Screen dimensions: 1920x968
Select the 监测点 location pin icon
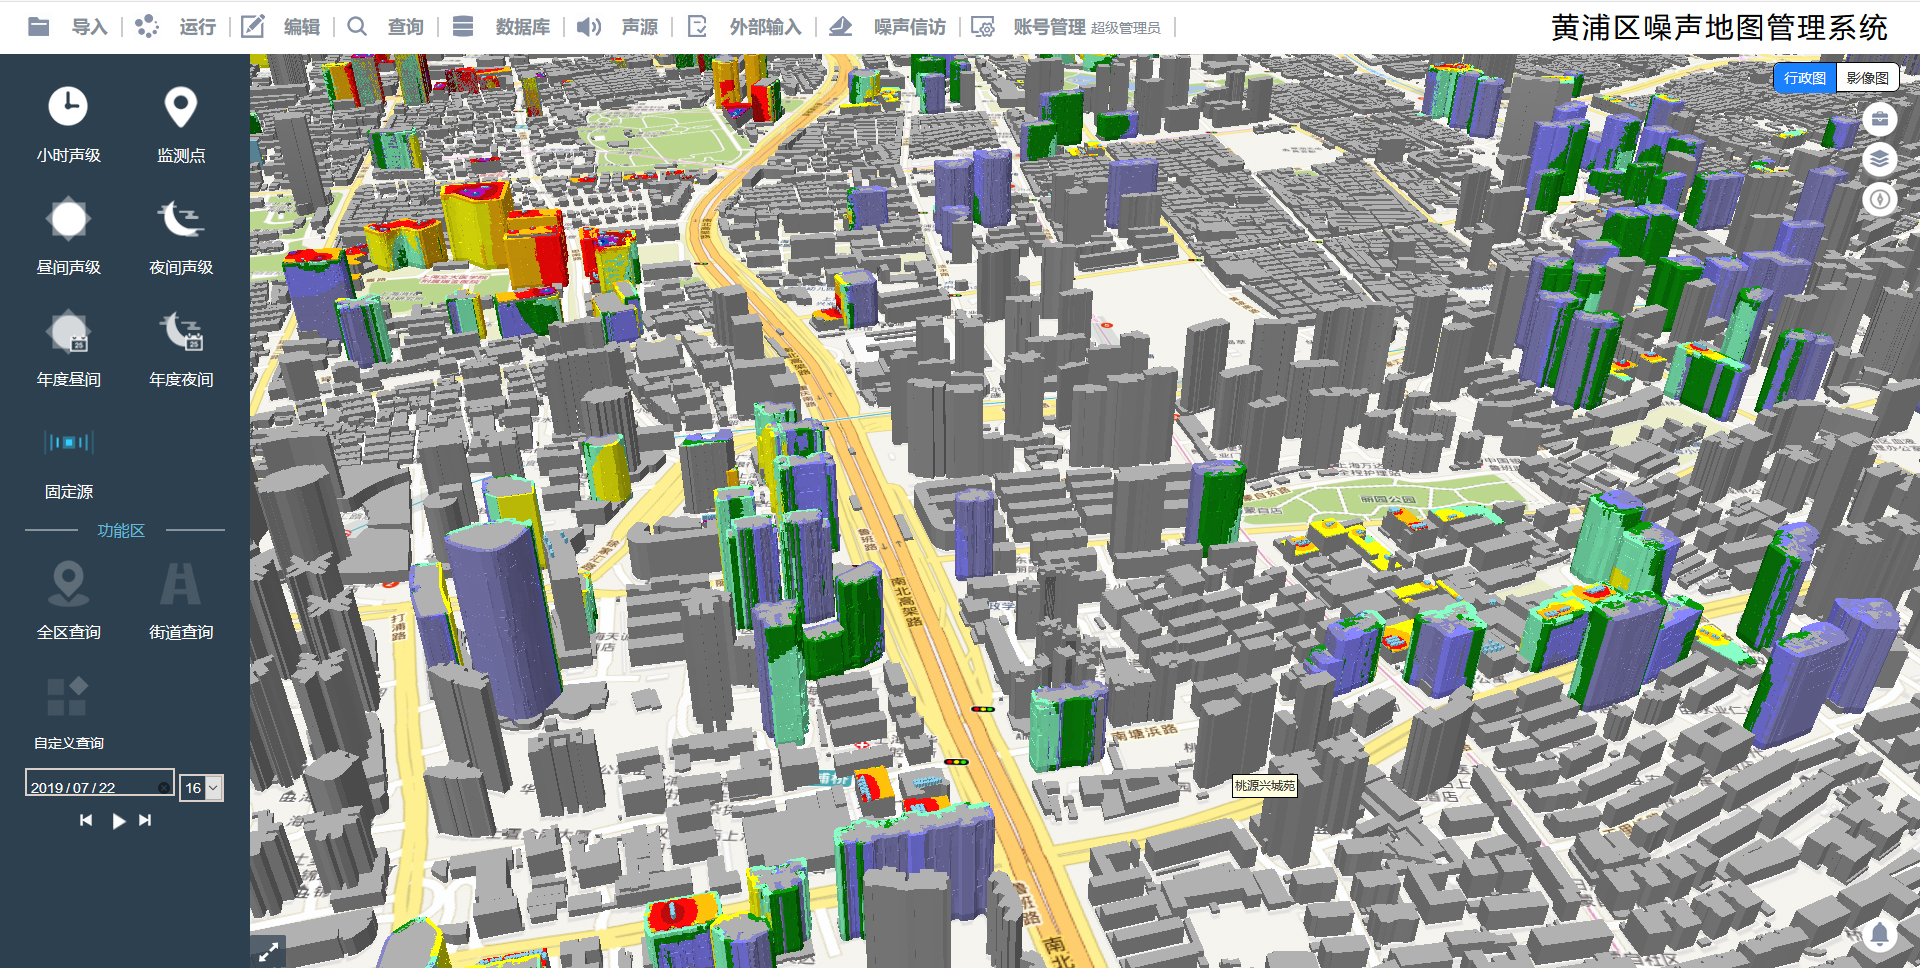(x=181, y=107)
